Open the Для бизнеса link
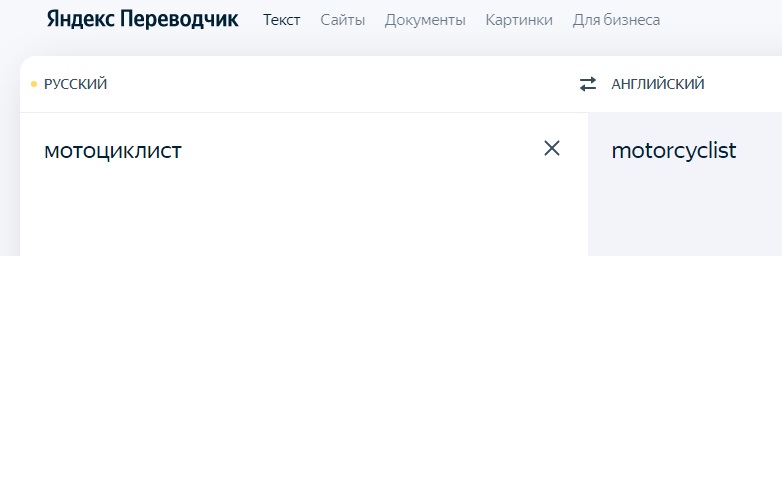This screenshot has width=782, height=480. [x=616, y=20]
